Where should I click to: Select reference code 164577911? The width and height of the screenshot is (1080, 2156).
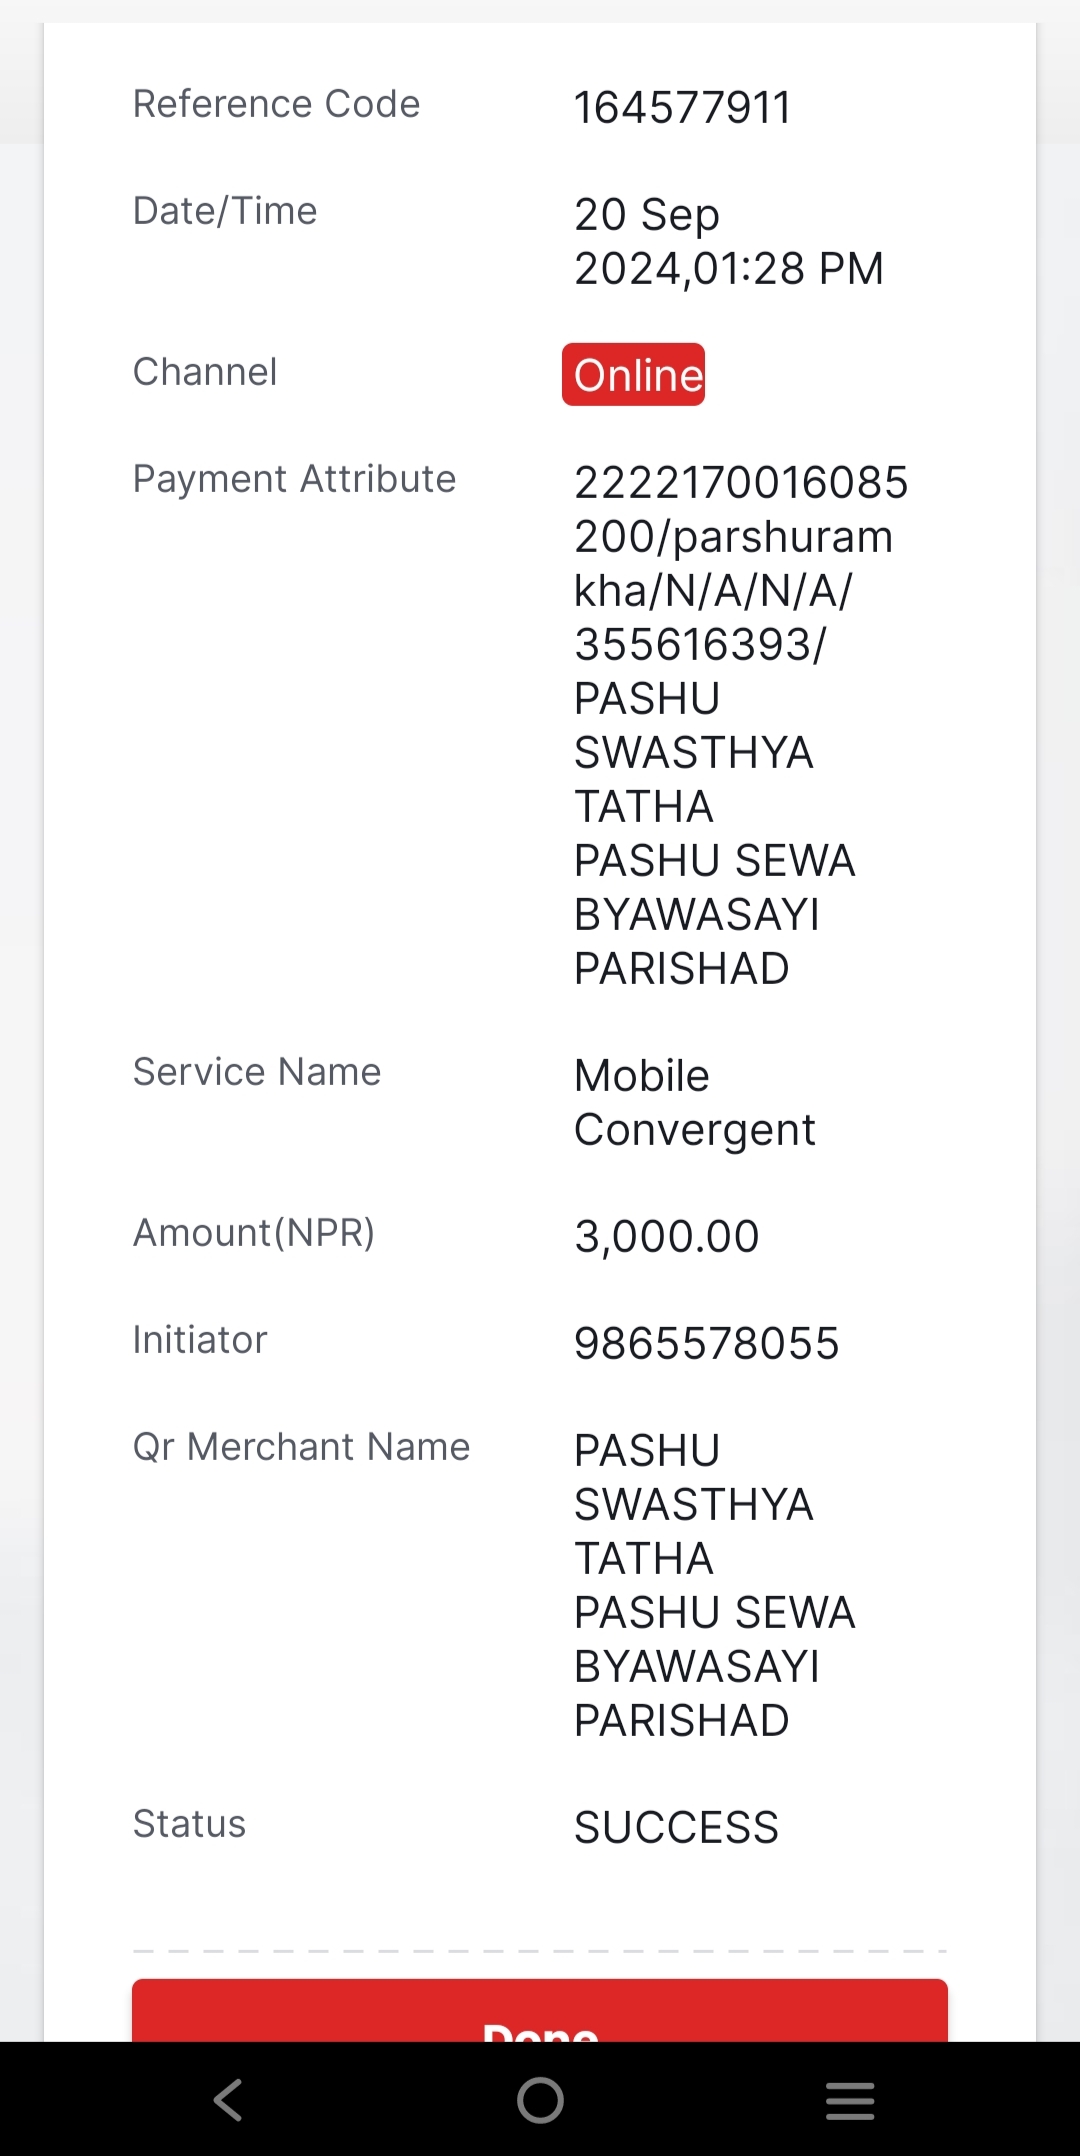[x=683, y=107]
